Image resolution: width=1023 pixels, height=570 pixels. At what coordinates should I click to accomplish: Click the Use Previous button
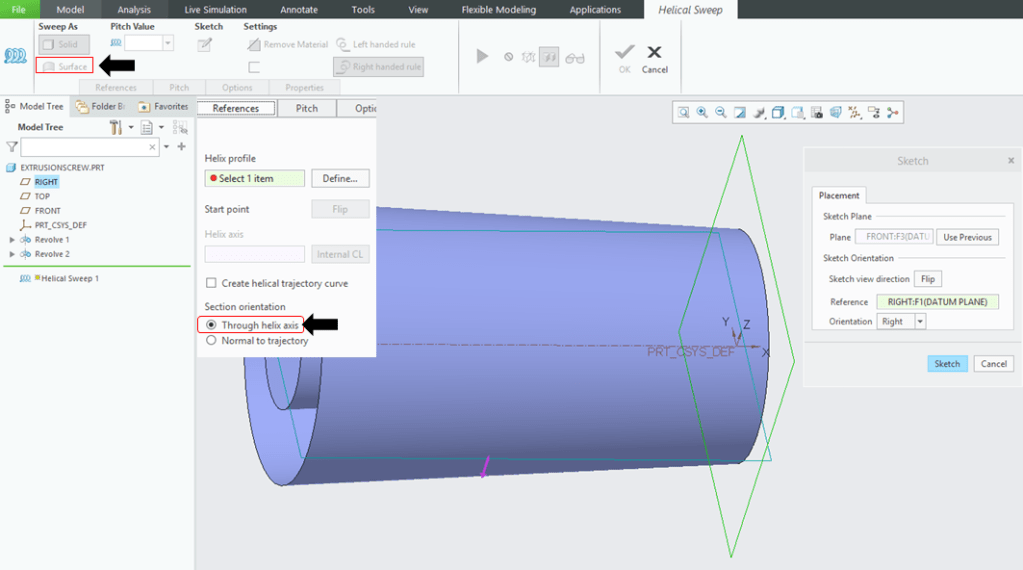967,237
